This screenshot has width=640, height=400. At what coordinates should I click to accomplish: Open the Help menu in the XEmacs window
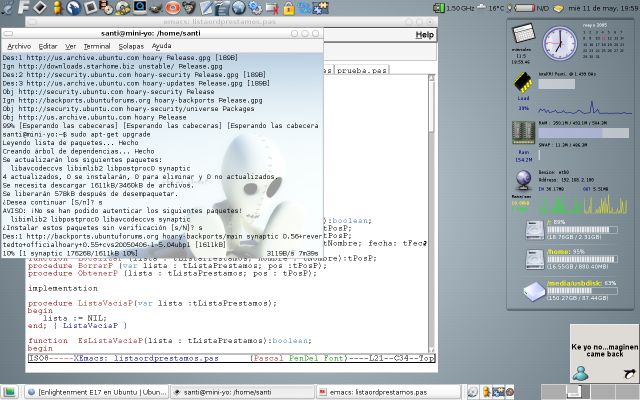[424, 35]
